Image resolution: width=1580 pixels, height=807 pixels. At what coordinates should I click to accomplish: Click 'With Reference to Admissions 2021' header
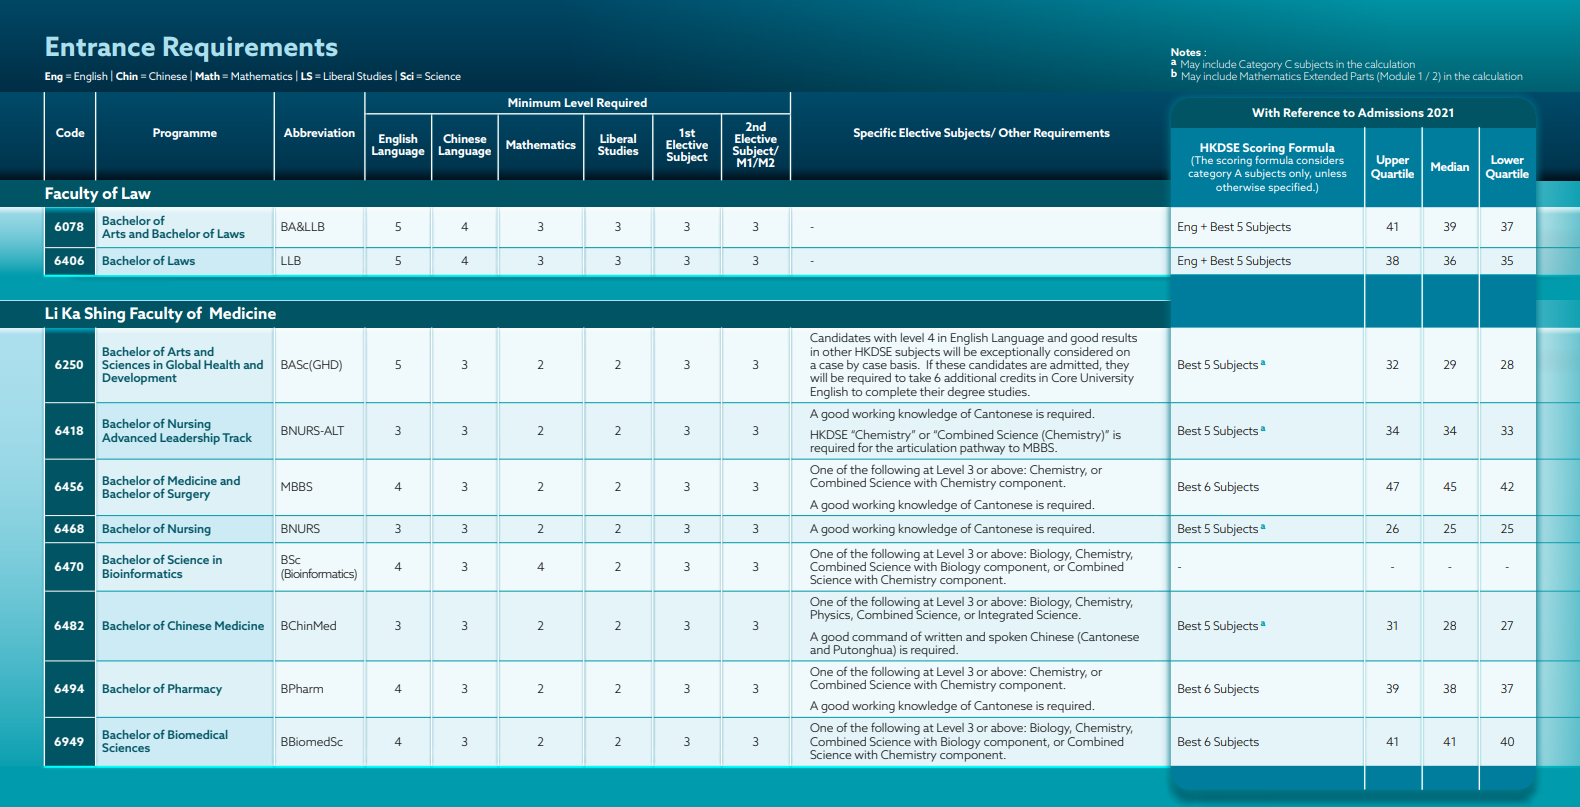(1353, 113)
